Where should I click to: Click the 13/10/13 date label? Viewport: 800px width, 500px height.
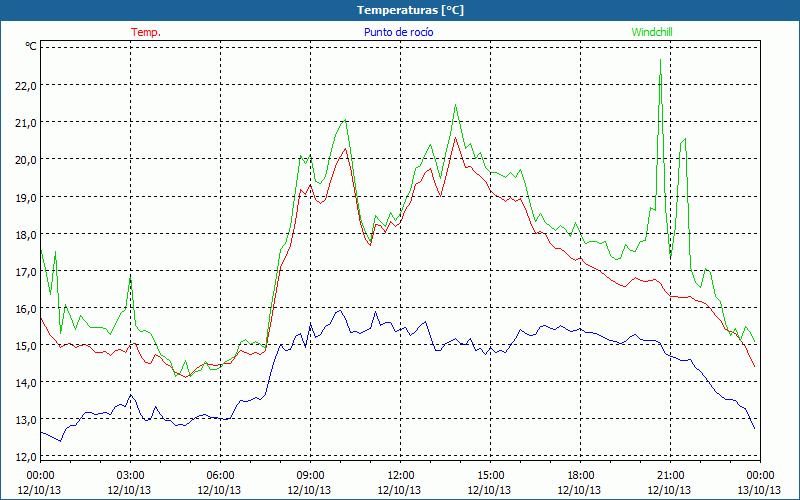(x=760, y=490)
